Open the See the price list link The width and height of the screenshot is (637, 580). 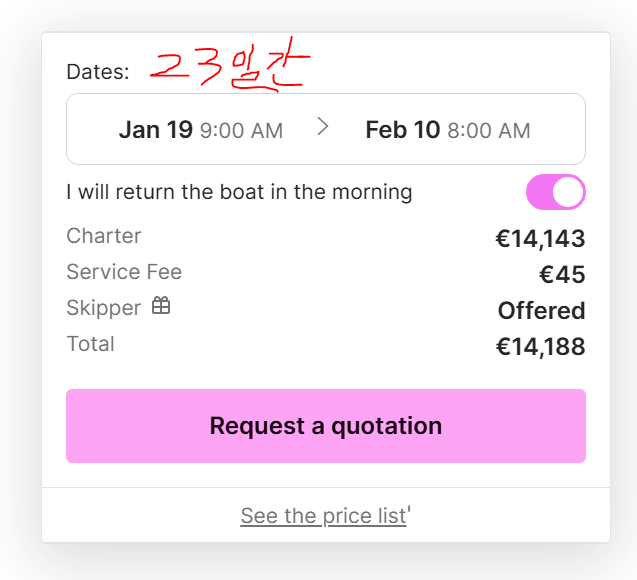323,516
